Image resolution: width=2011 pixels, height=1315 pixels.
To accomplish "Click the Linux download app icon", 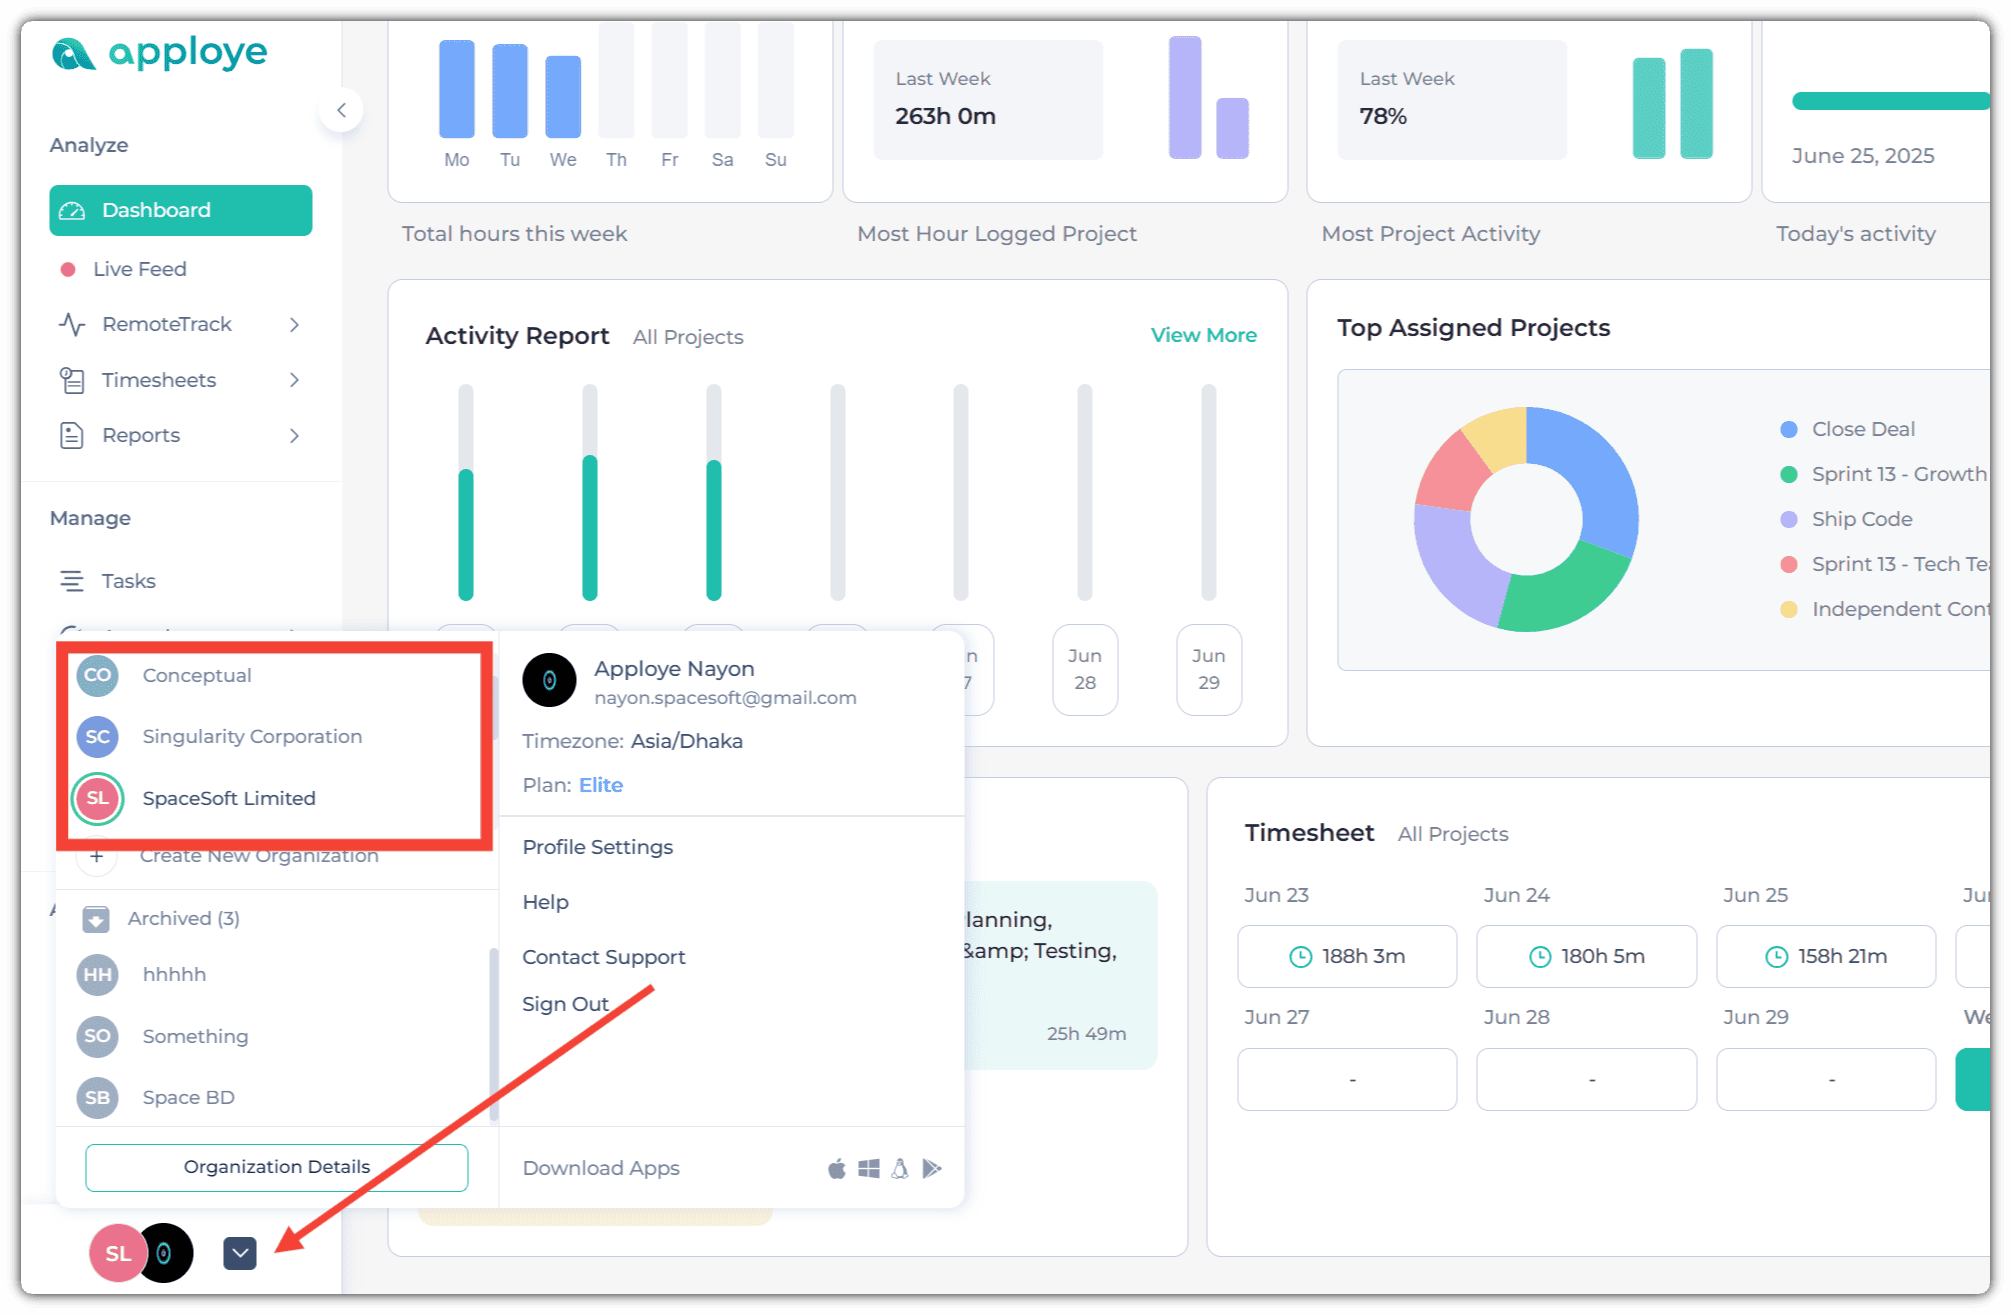I will tap(900, 1168).
